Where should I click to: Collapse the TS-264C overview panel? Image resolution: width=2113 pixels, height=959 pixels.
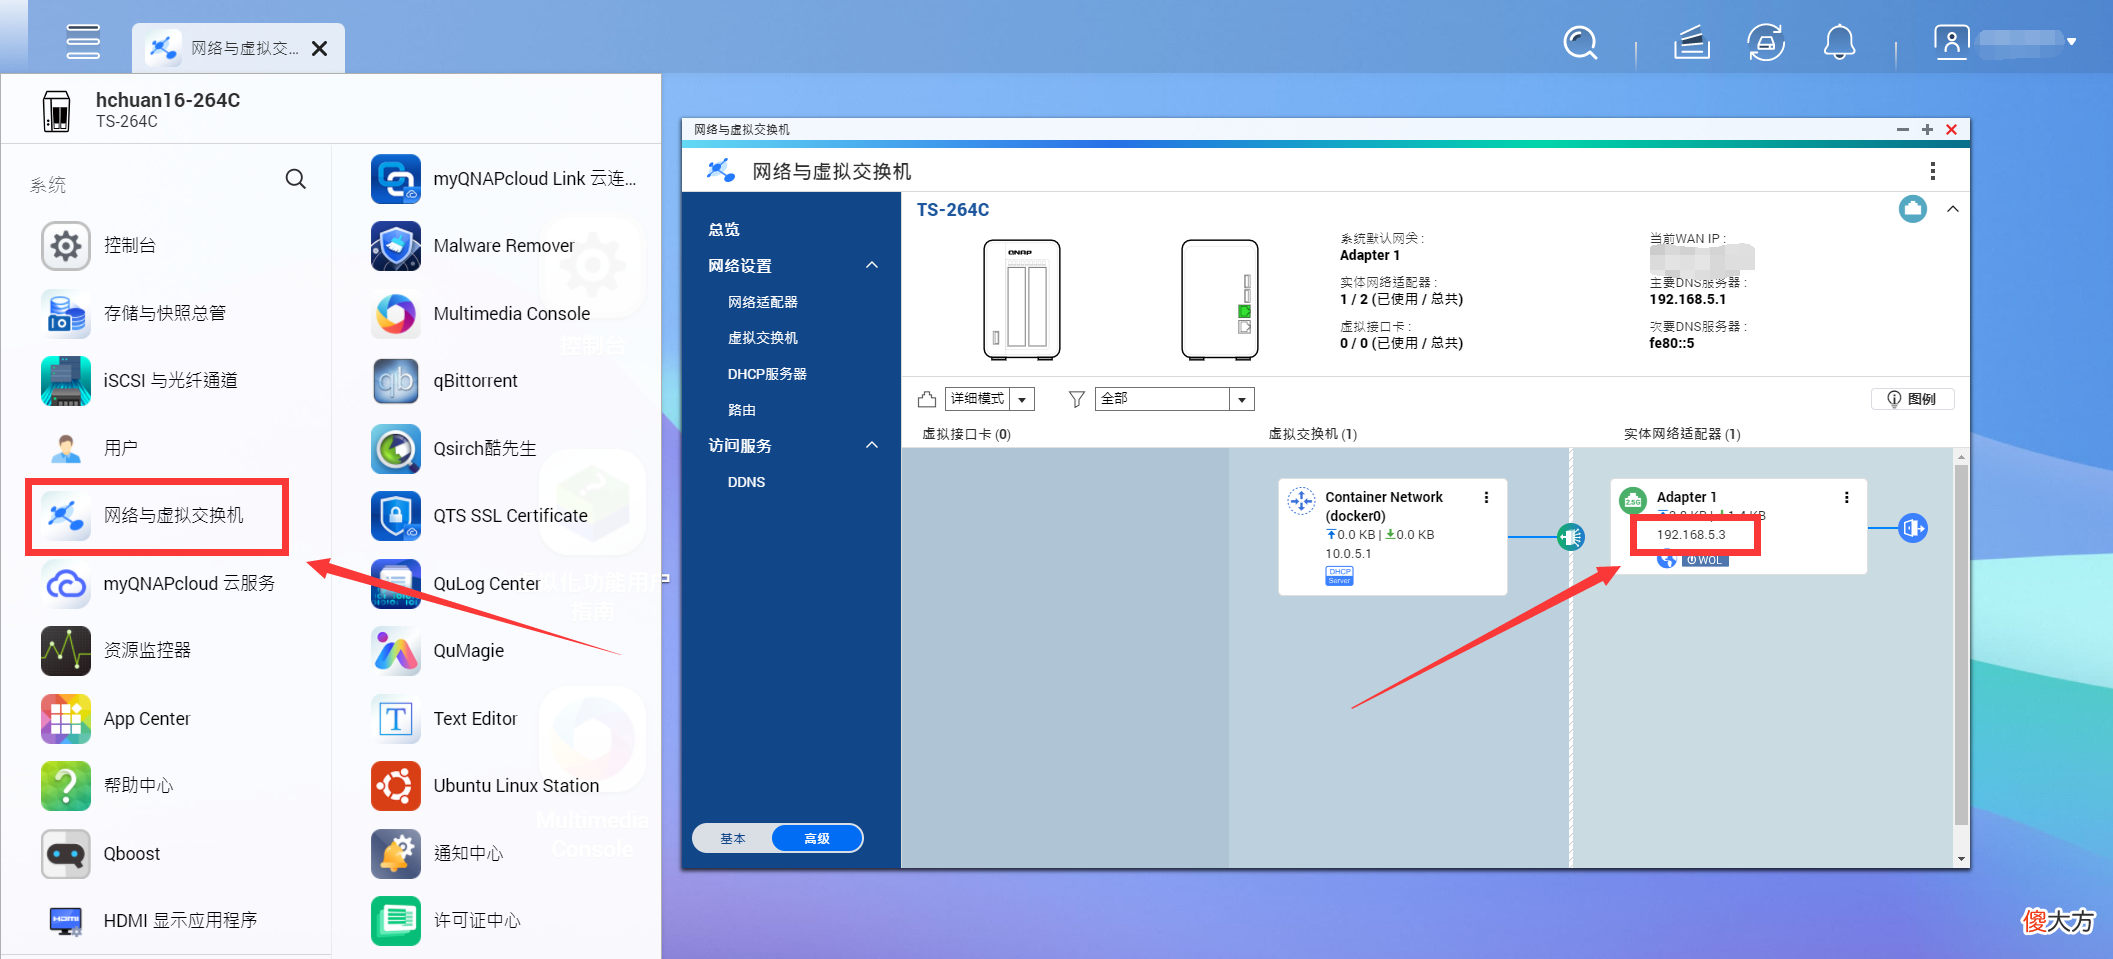coord(1953,209)
